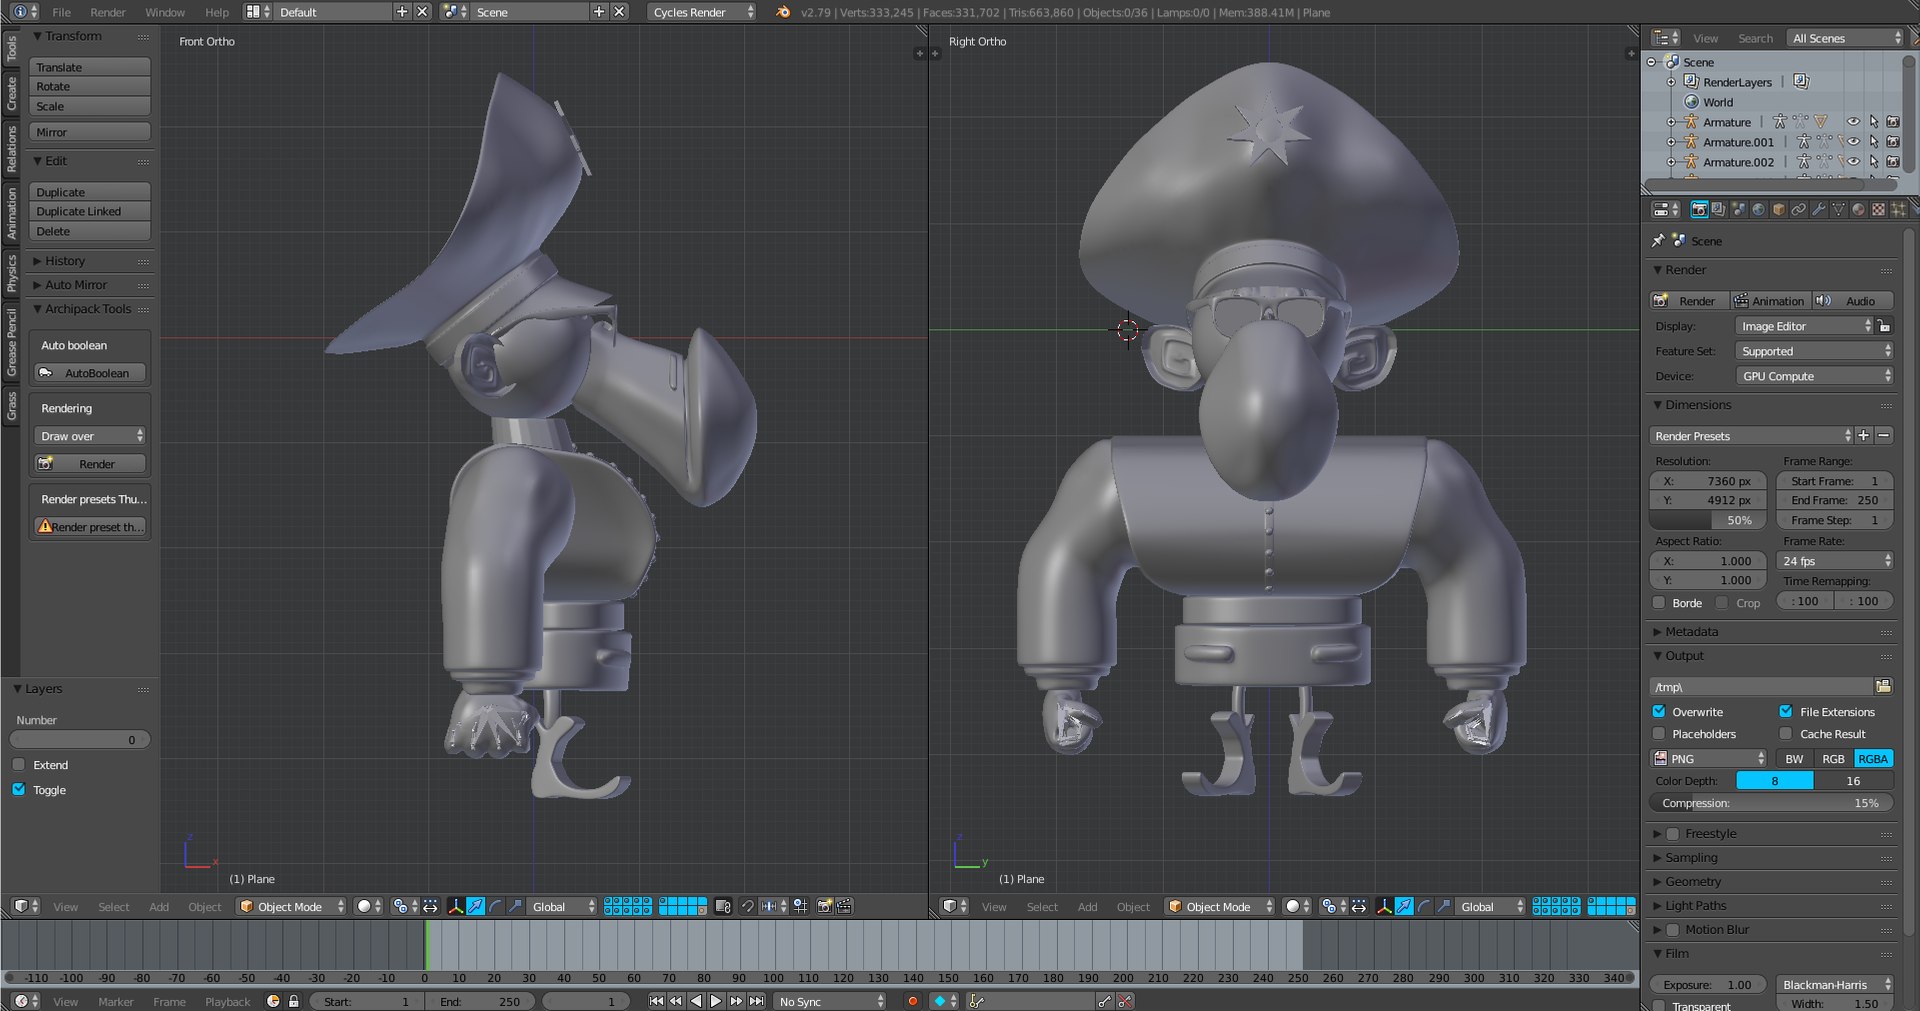The image size is (1920, 1011).
Task: Open the Render Layers properties tab
Action: 1718,209
